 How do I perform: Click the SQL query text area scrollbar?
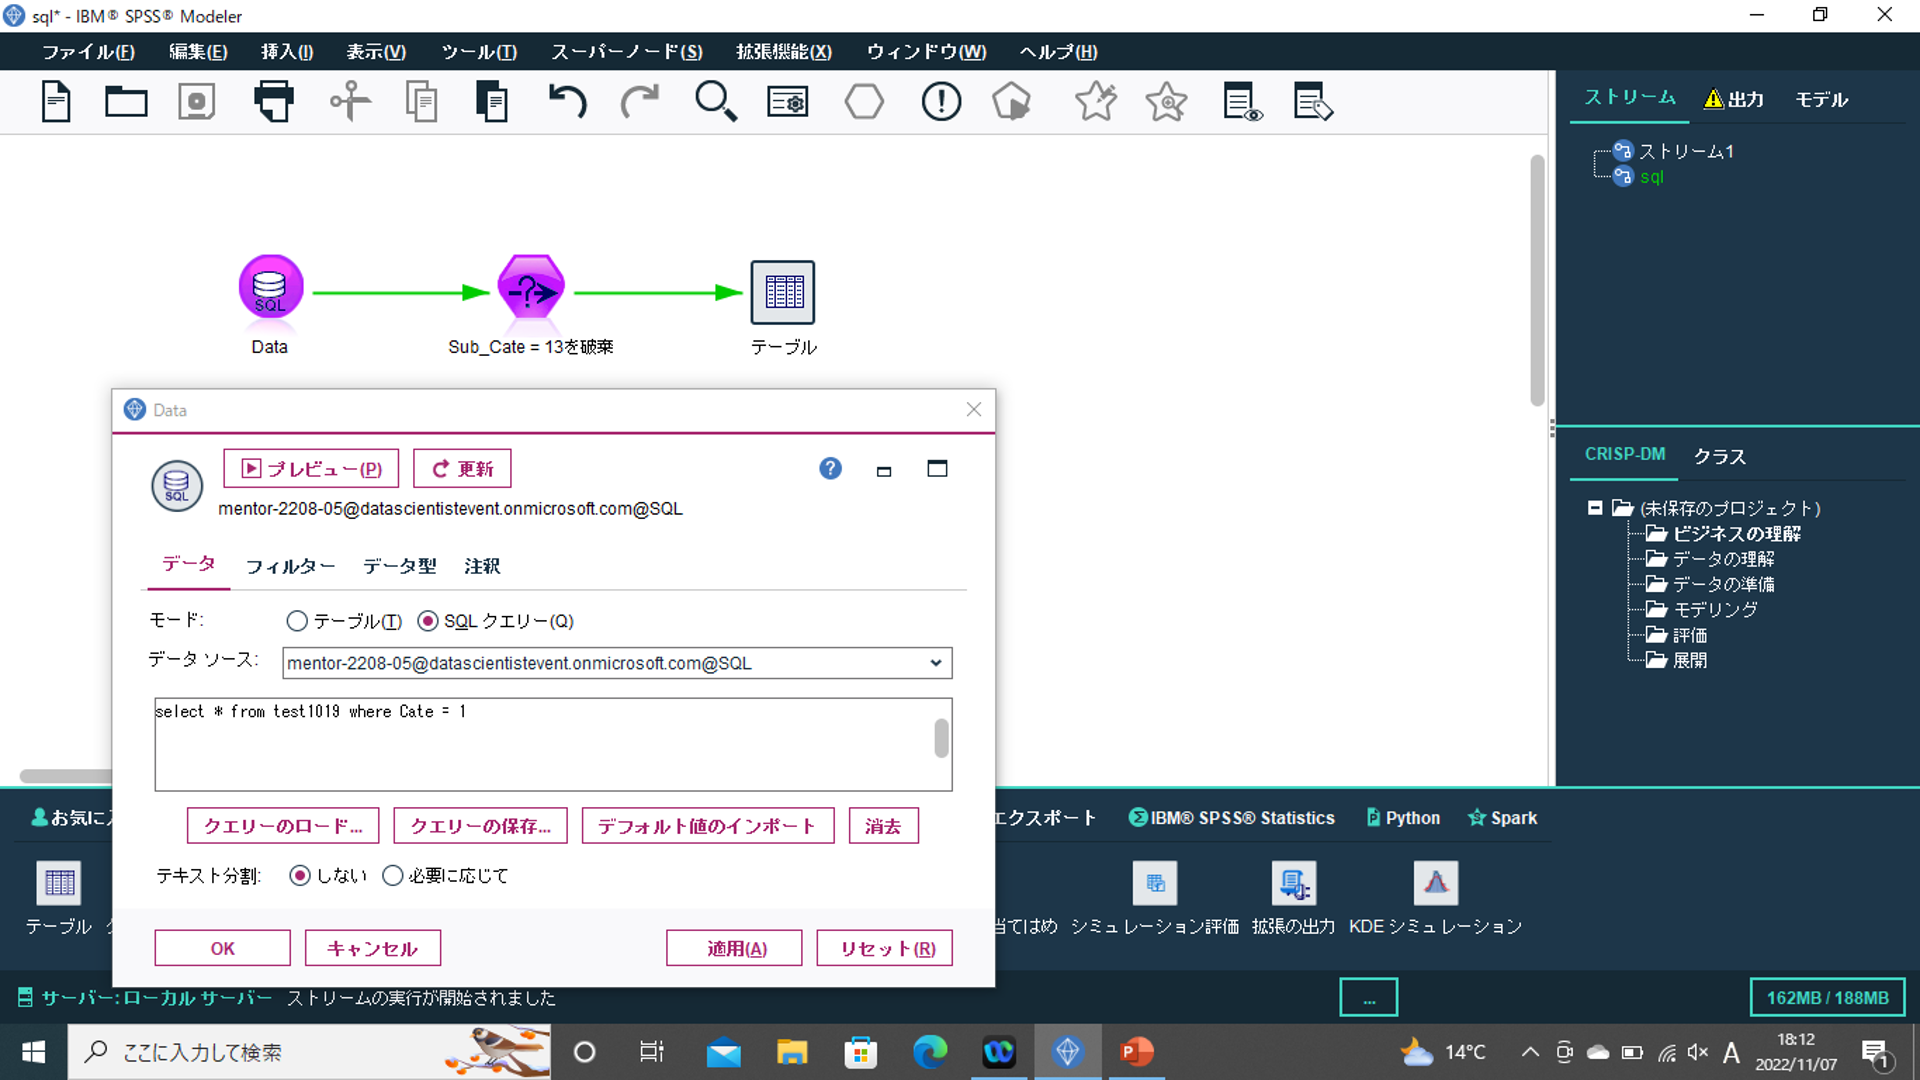pyautogui.click(x=941, y=739)
